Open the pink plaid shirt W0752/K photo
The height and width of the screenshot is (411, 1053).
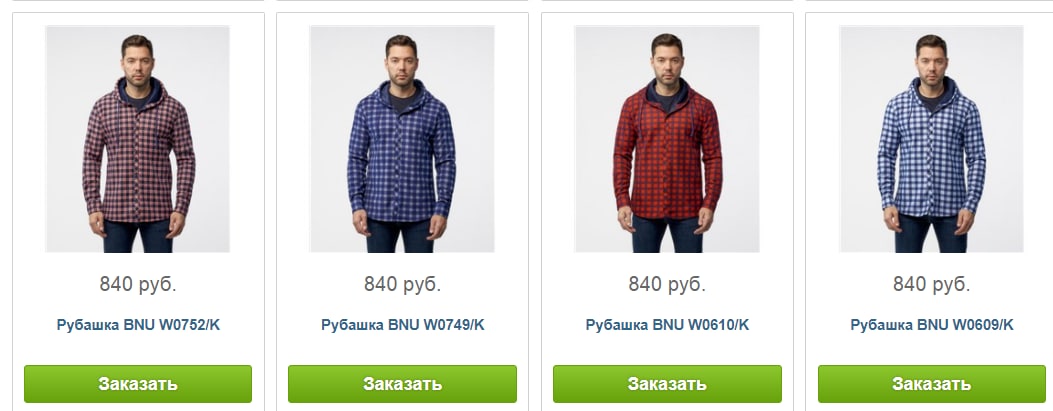coord(138,139)
